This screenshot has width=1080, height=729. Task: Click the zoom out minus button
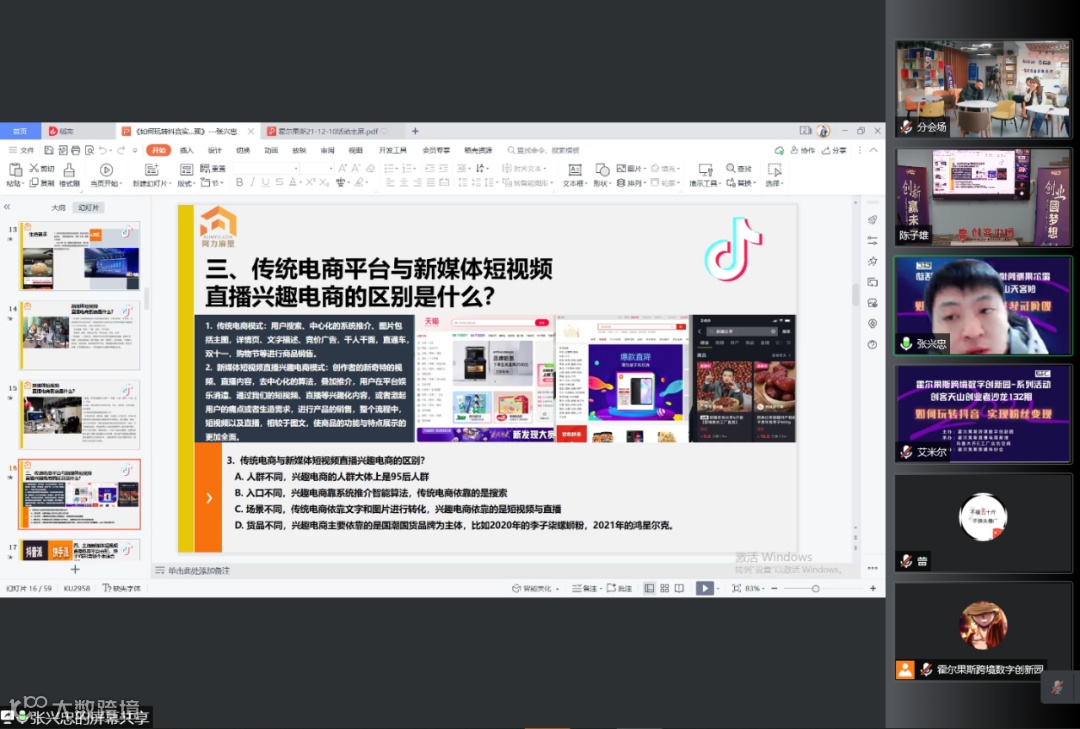774,588
